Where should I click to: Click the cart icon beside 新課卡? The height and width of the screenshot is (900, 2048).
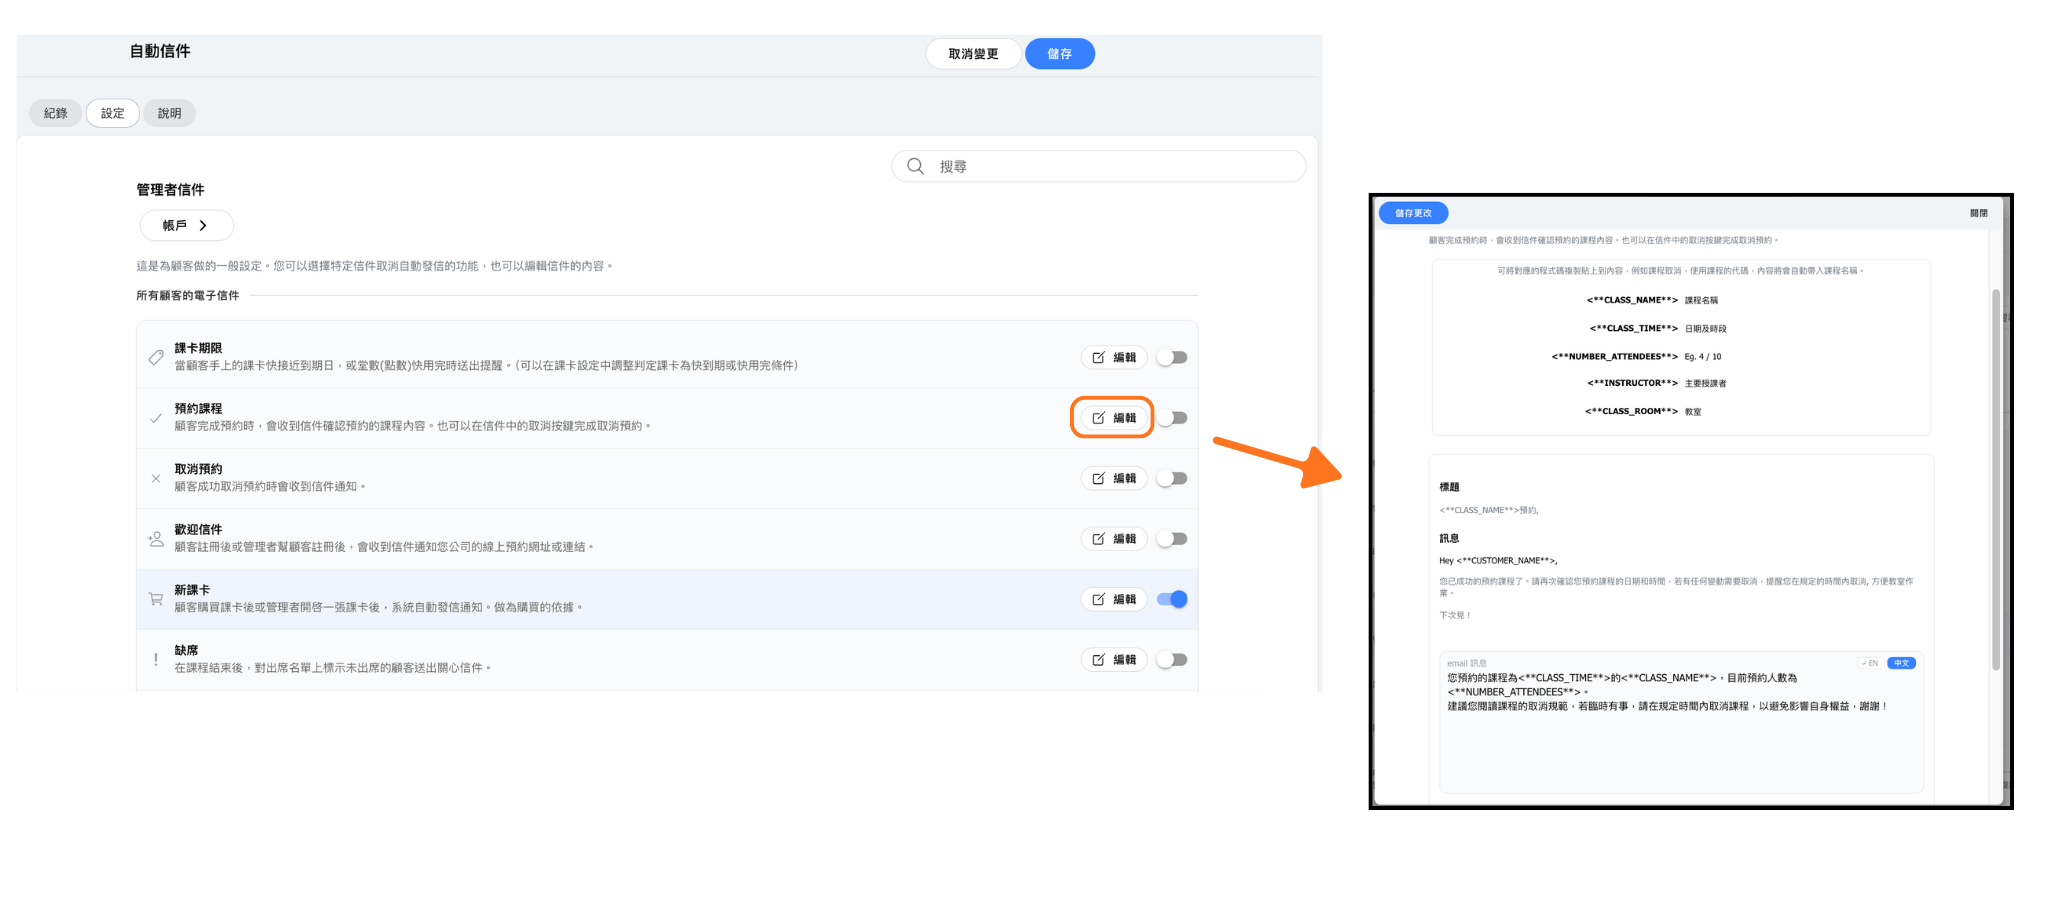(x=156, y=600)
